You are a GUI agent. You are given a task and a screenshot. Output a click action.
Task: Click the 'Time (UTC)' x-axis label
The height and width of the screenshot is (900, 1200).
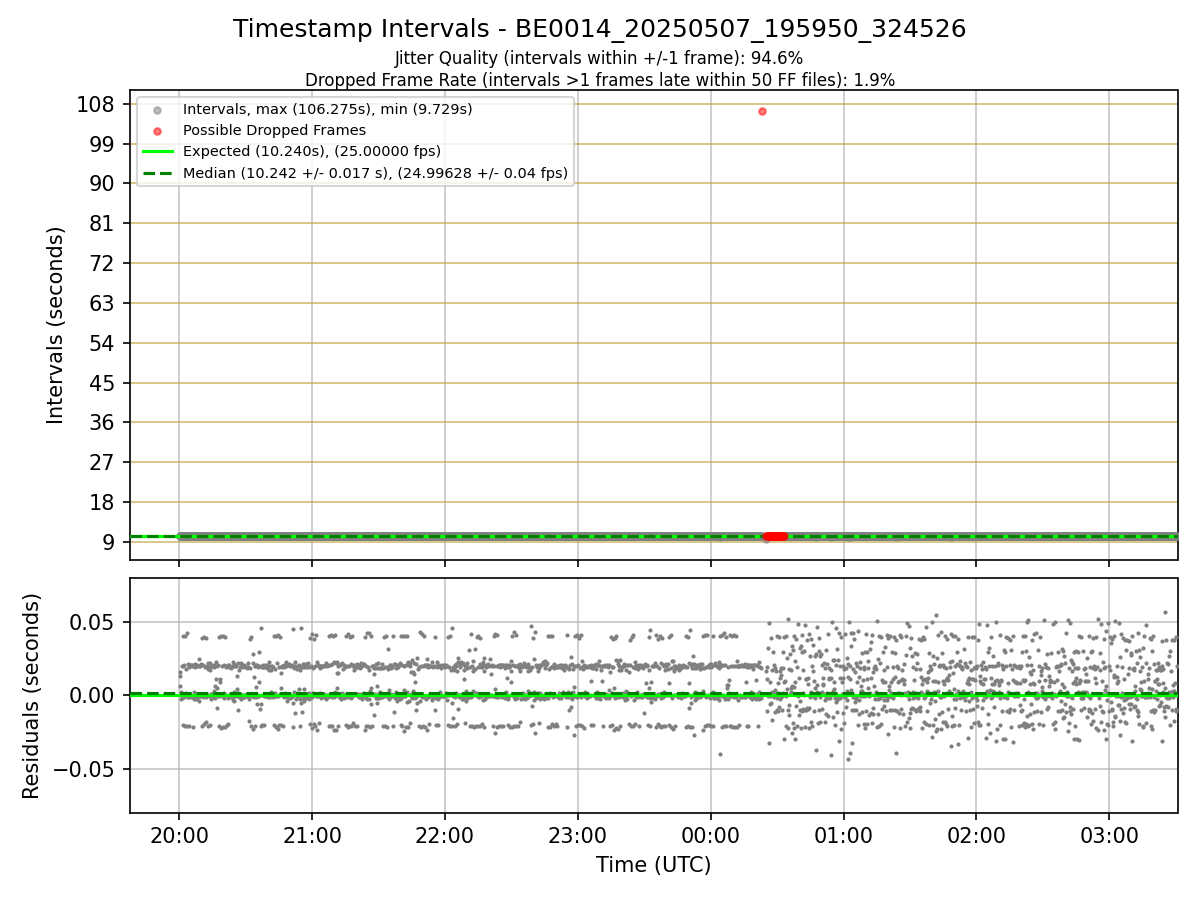653,865
